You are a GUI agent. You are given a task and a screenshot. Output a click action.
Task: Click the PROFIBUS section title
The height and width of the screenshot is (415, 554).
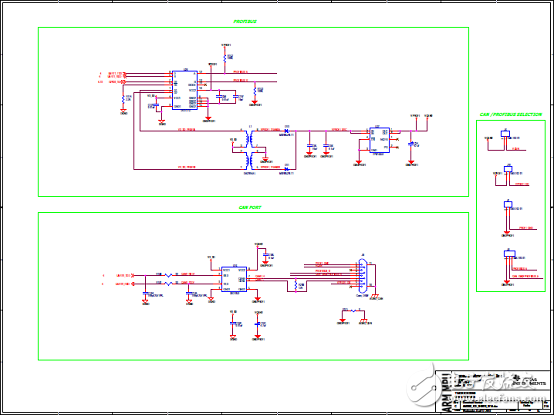tap(245, 22)
